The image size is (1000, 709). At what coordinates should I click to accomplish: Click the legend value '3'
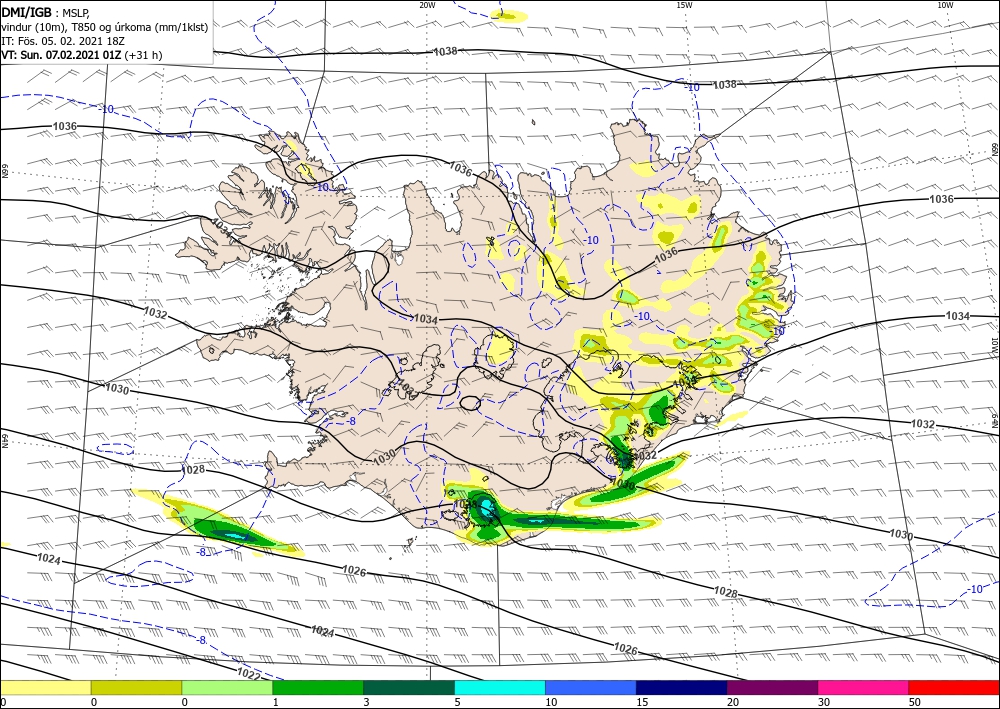point(367,702)
